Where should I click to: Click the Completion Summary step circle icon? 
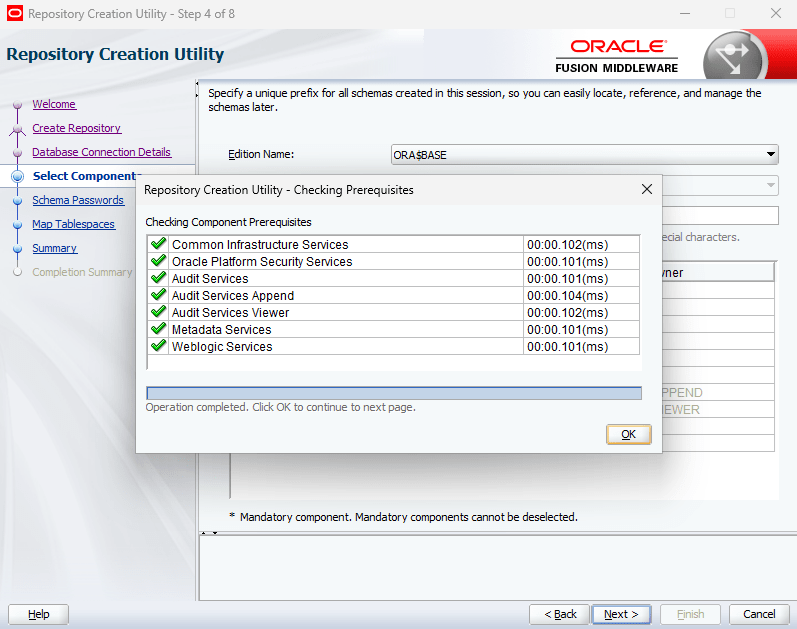18,272
